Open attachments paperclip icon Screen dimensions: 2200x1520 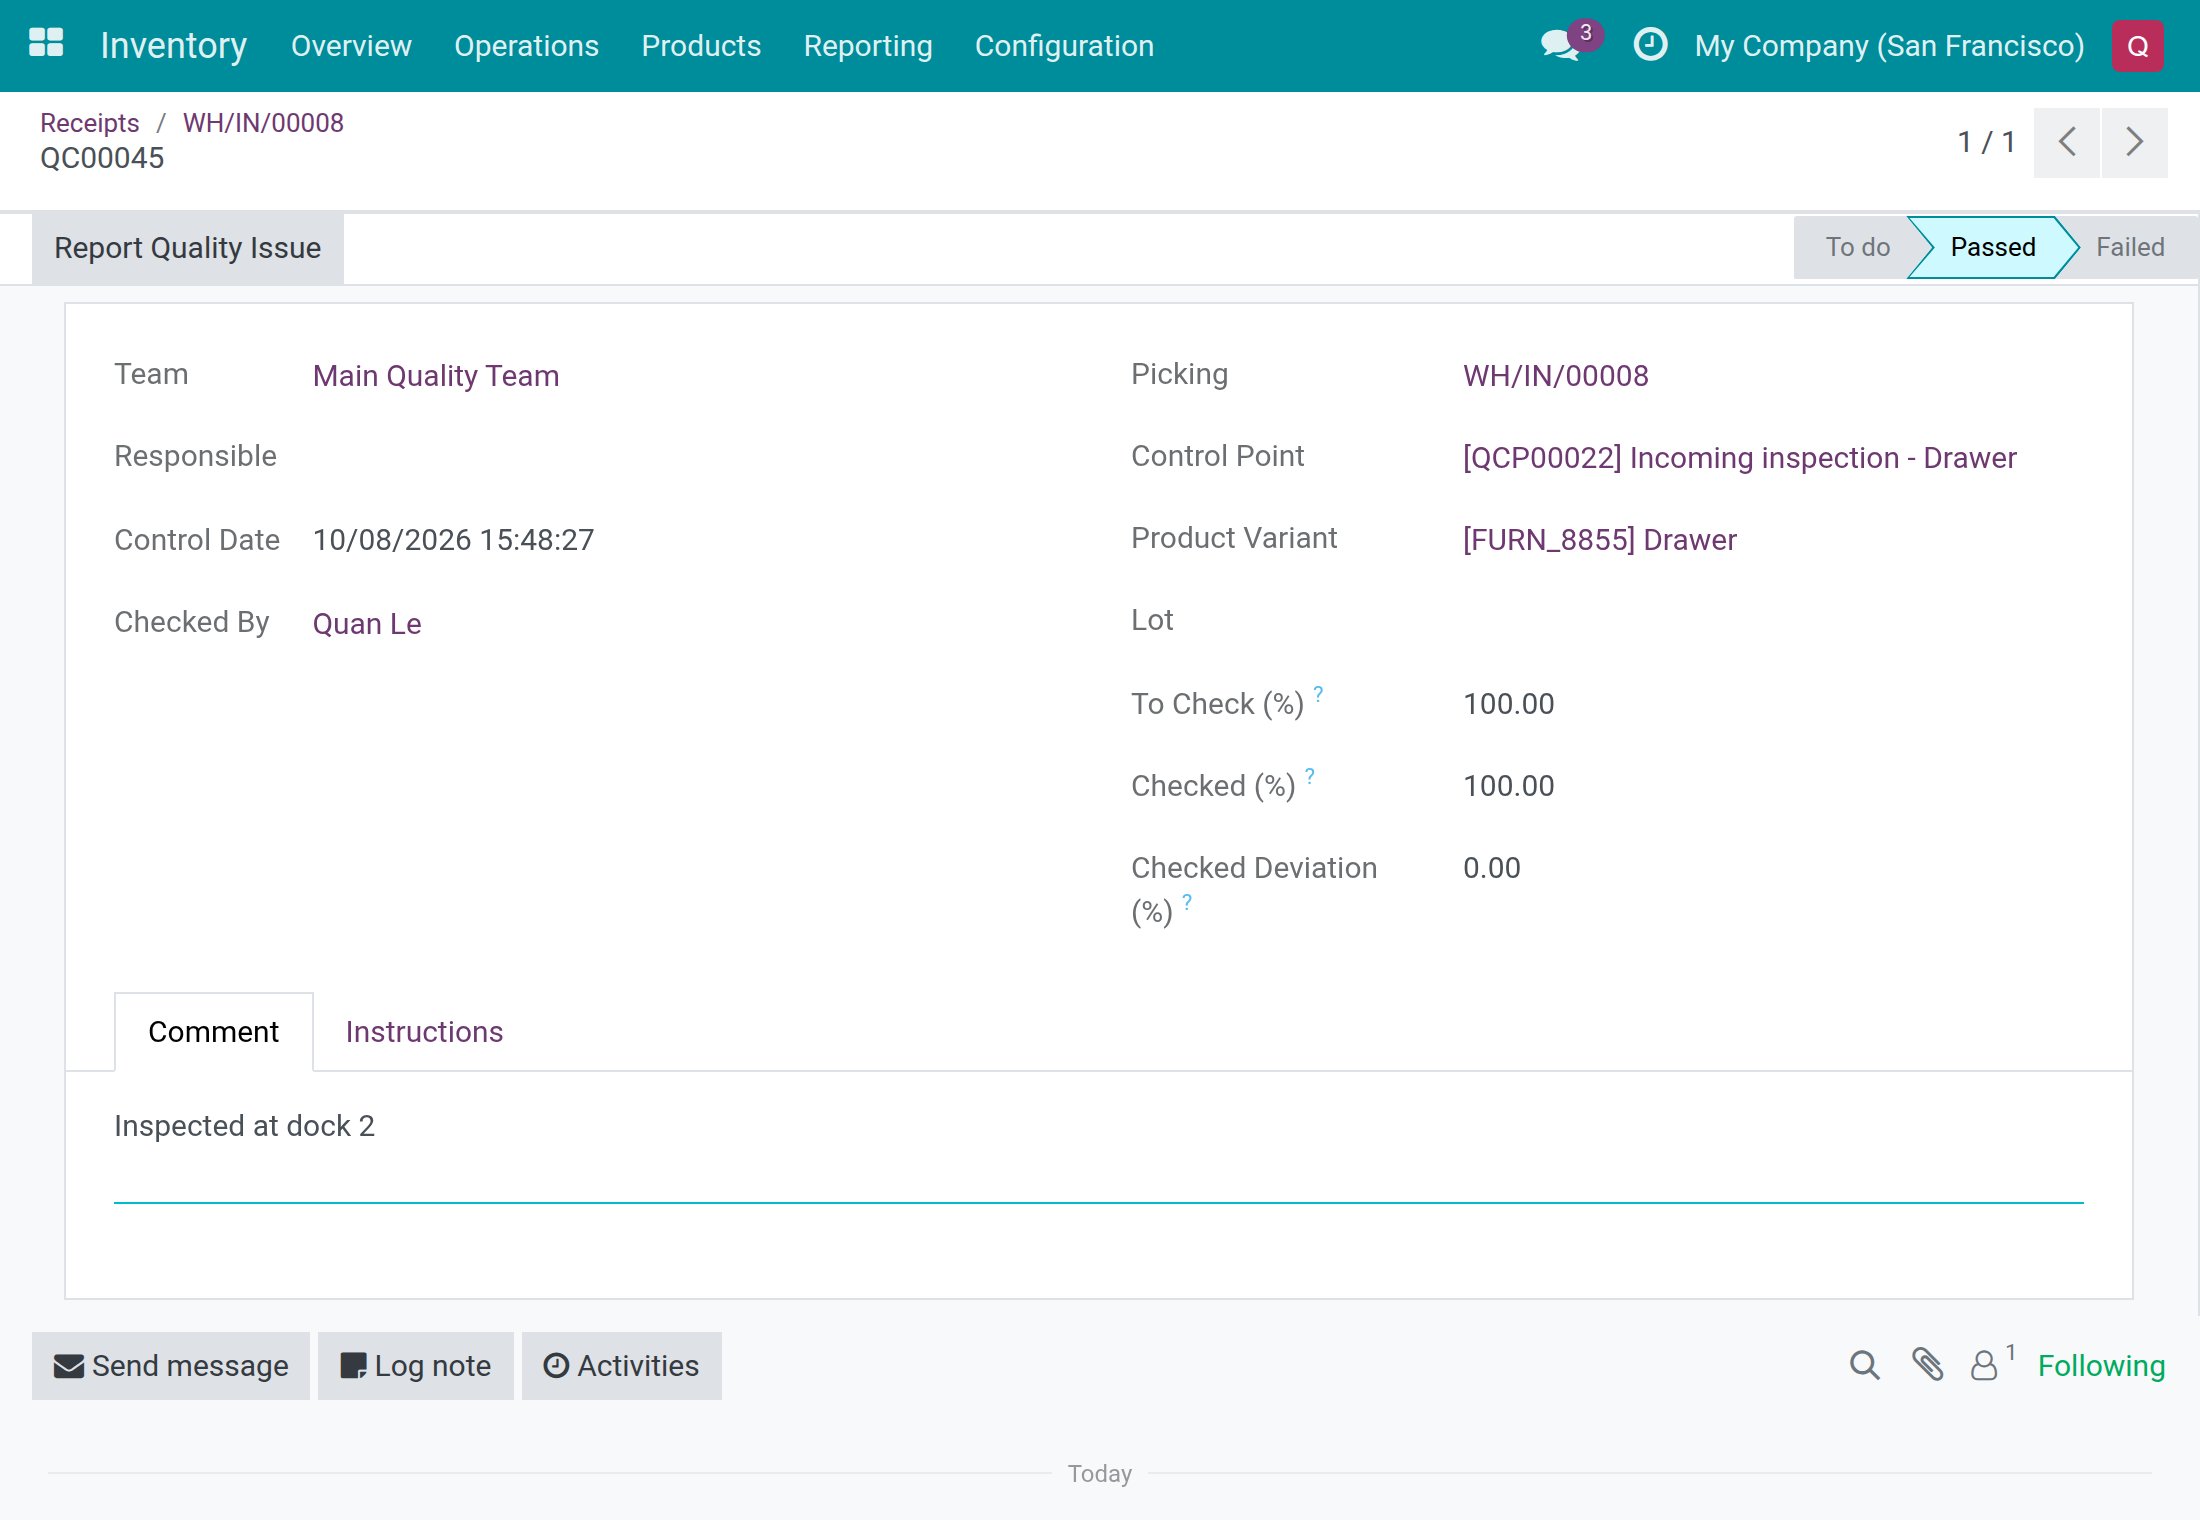[x=1927, y=1365]
